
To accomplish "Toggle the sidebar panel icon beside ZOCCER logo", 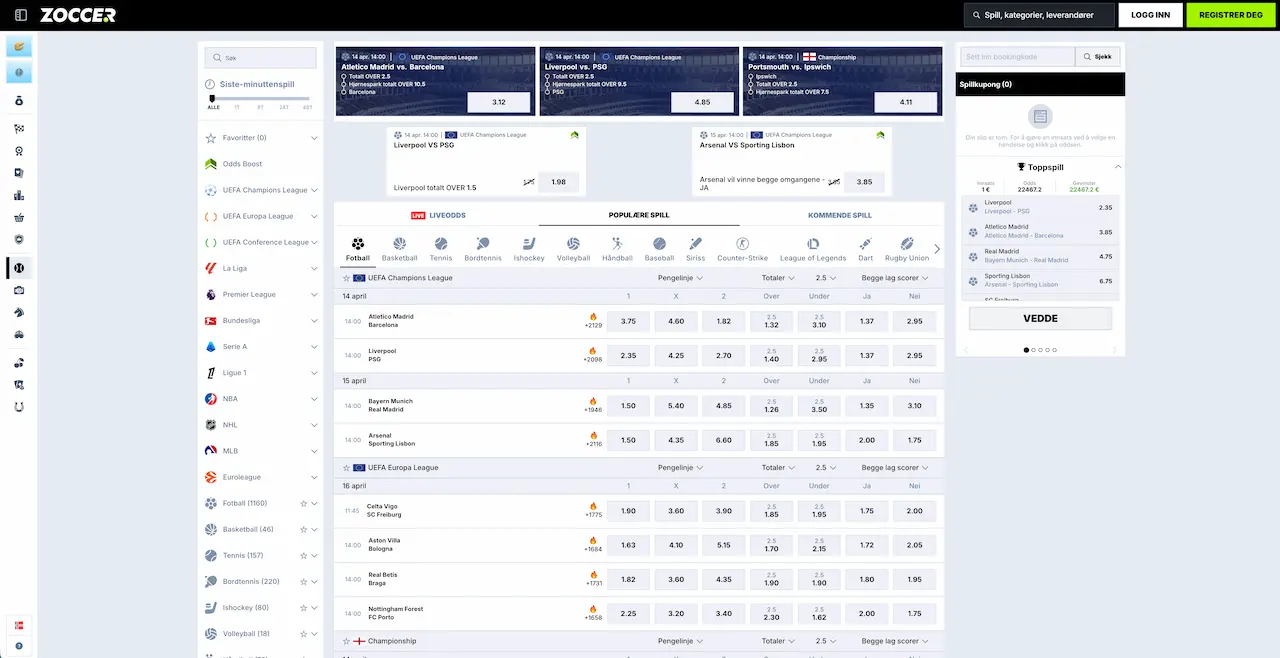I will (21, 15).
